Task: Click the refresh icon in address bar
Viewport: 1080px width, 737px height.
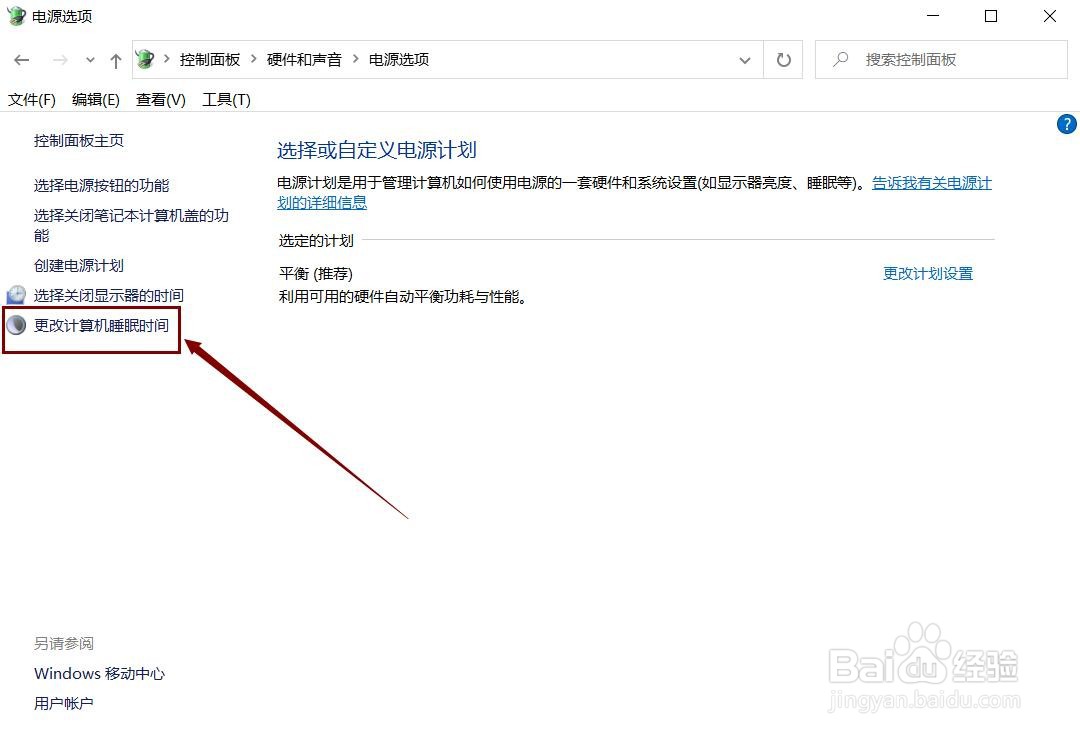Action: point(783,59)
